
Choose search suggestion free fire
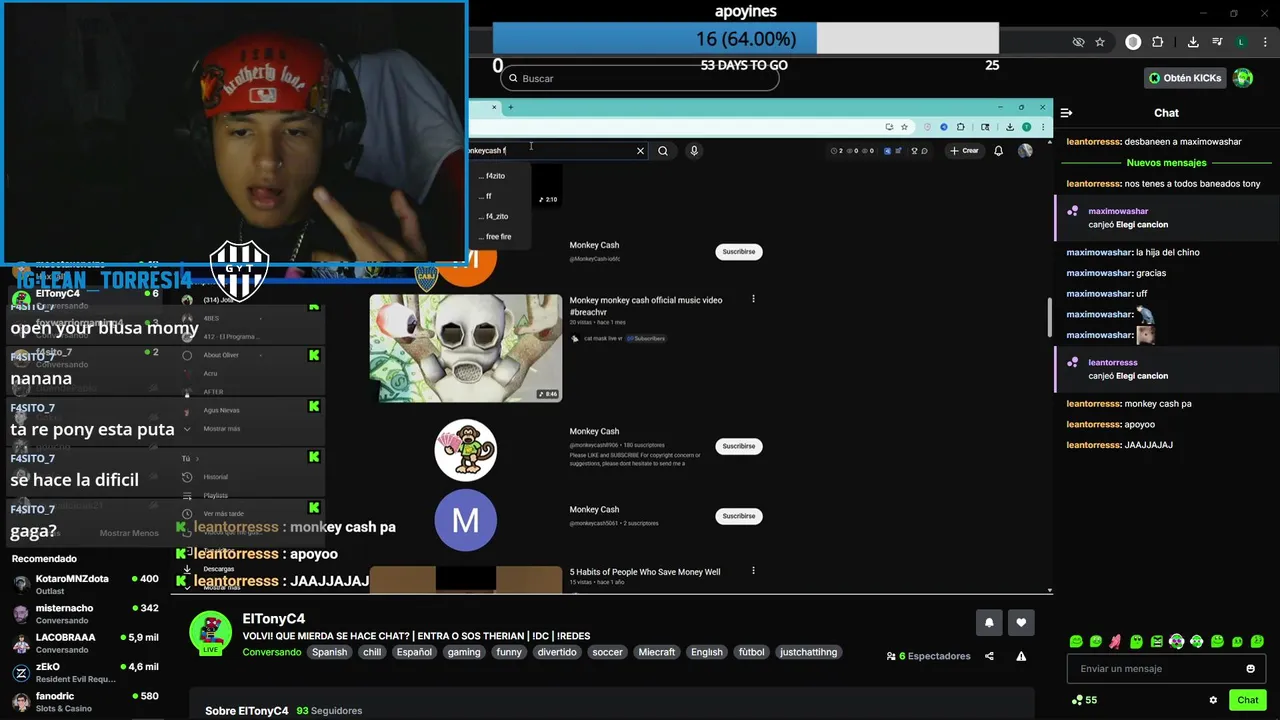pyautogui.click(x=497, y=237)
